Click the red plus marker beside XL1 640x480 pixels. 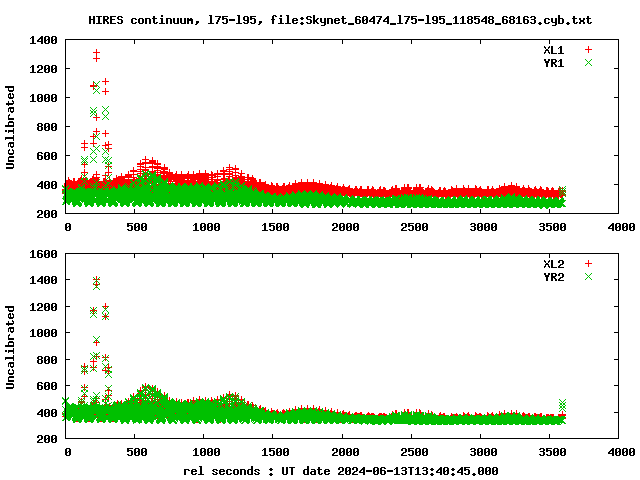(x=588, y=49)
